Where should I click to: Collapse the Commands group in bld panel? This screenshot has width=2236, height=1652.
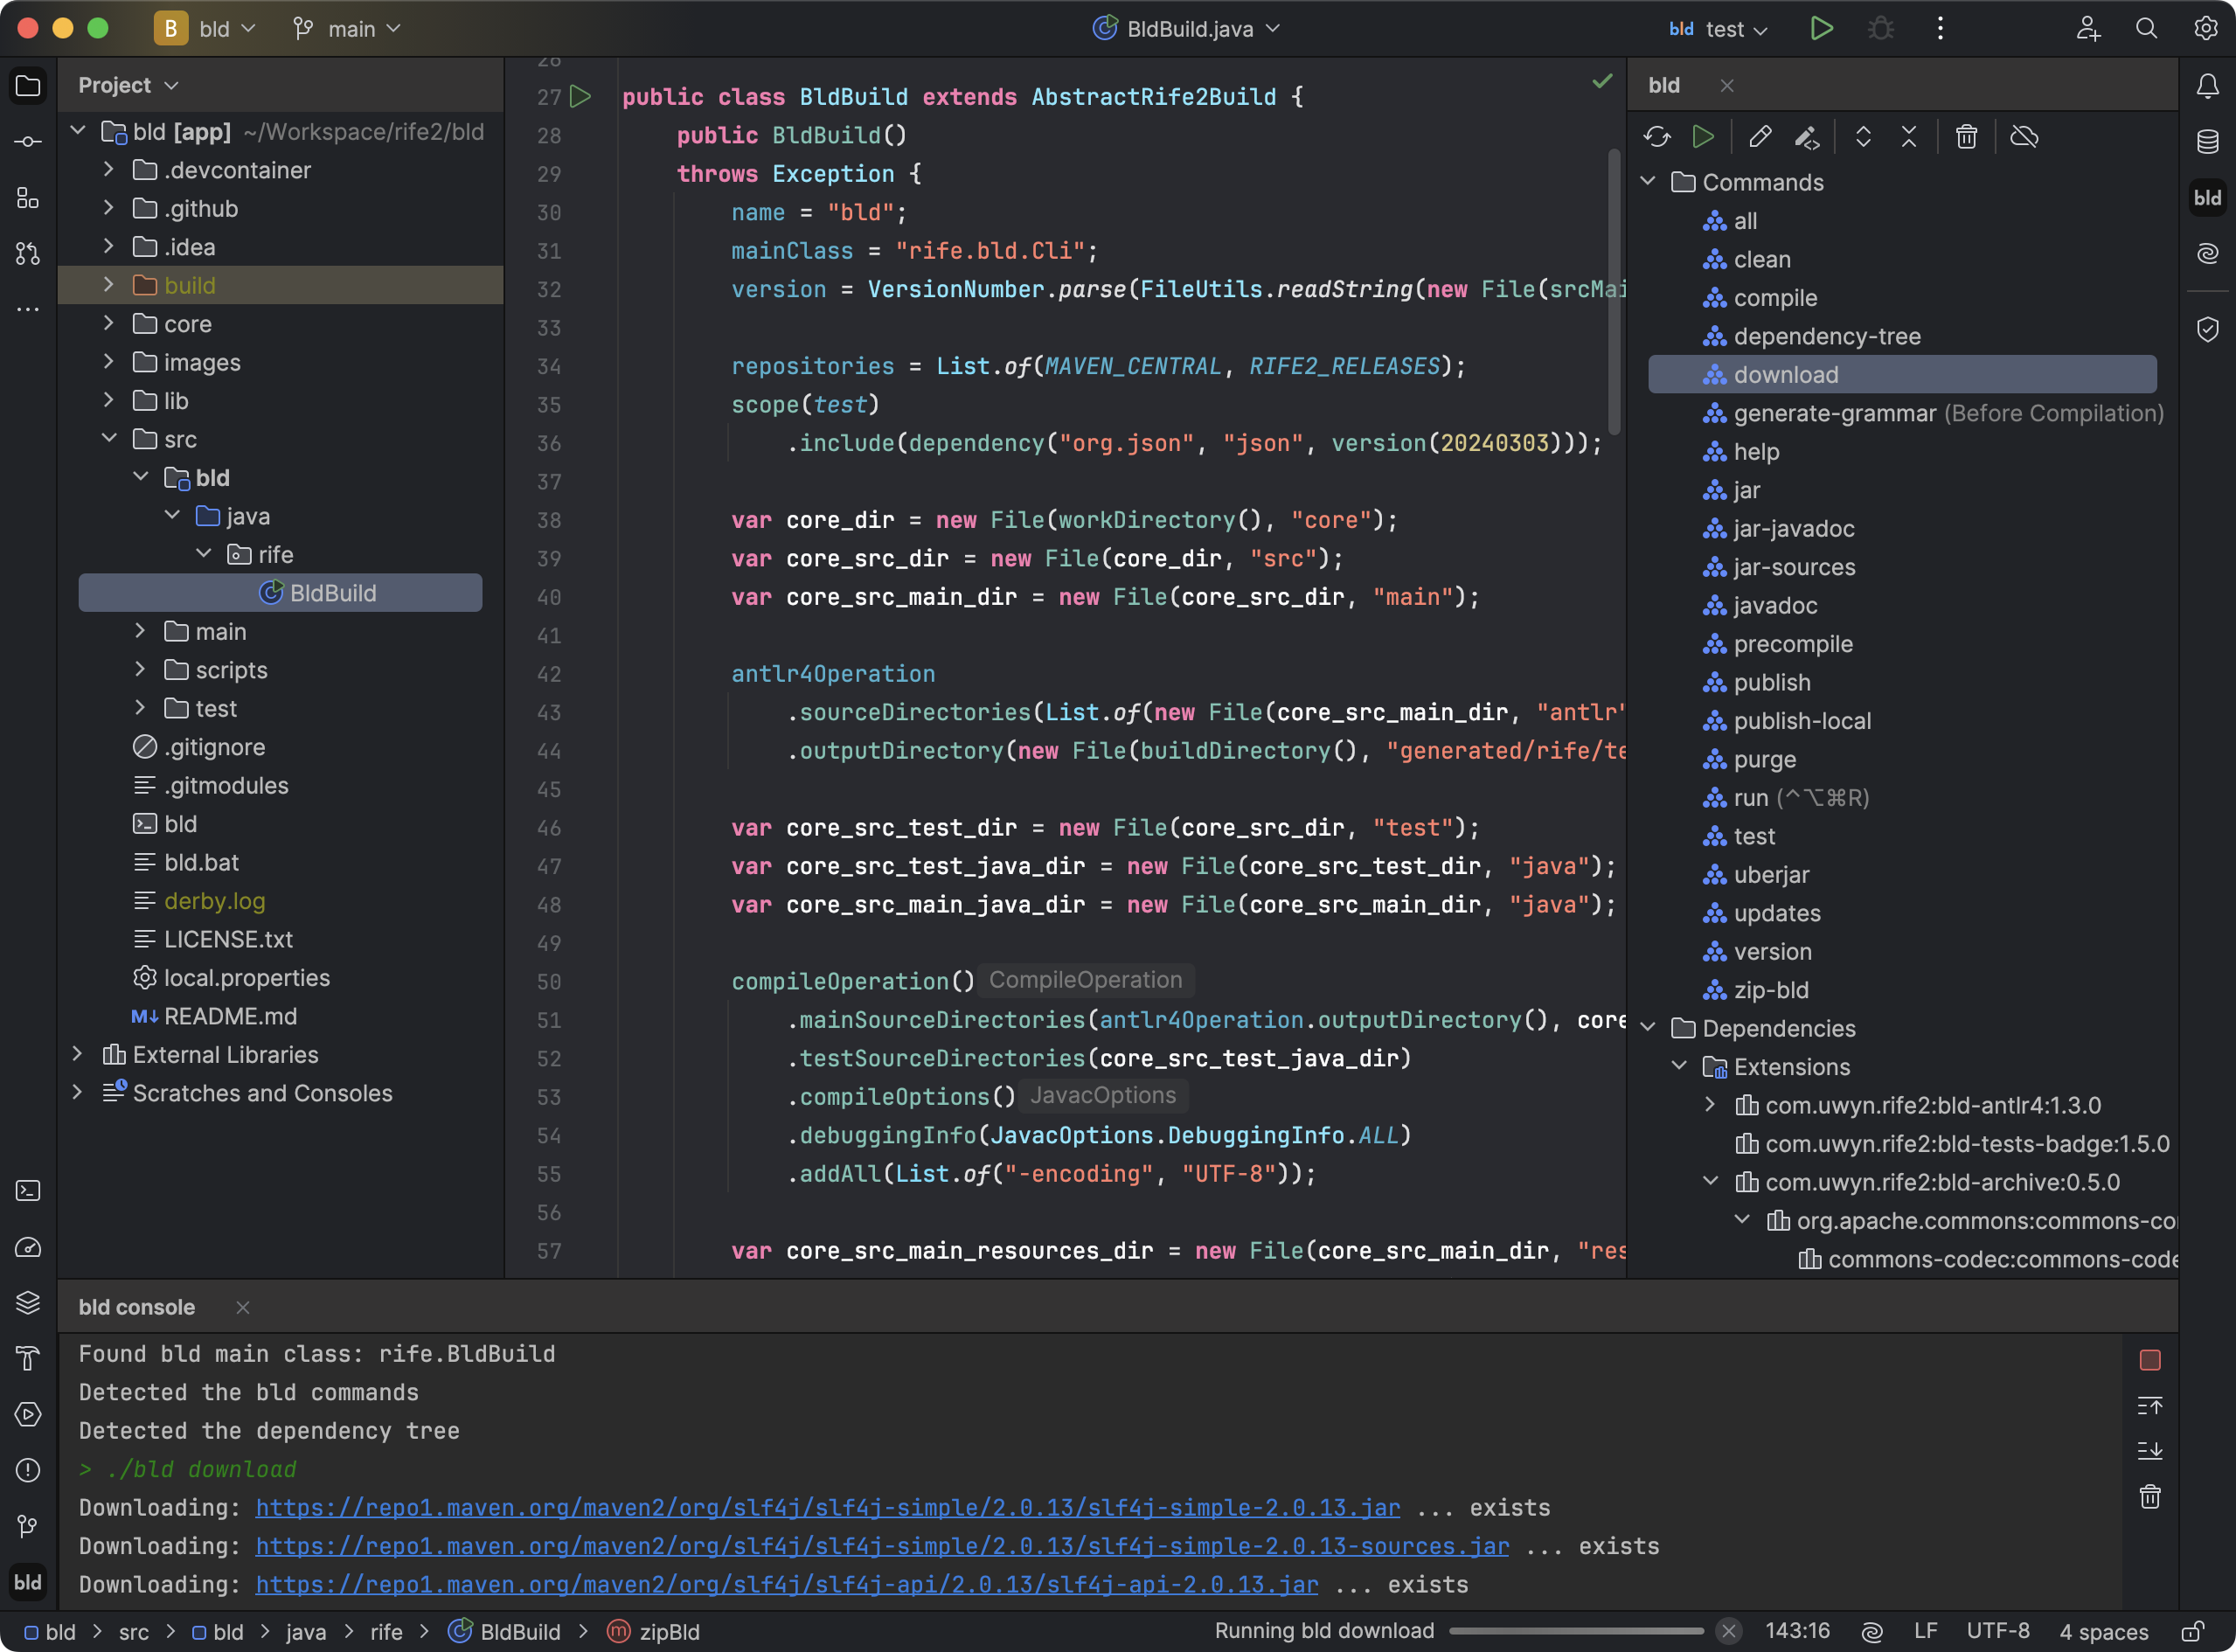pos(1648,182)
